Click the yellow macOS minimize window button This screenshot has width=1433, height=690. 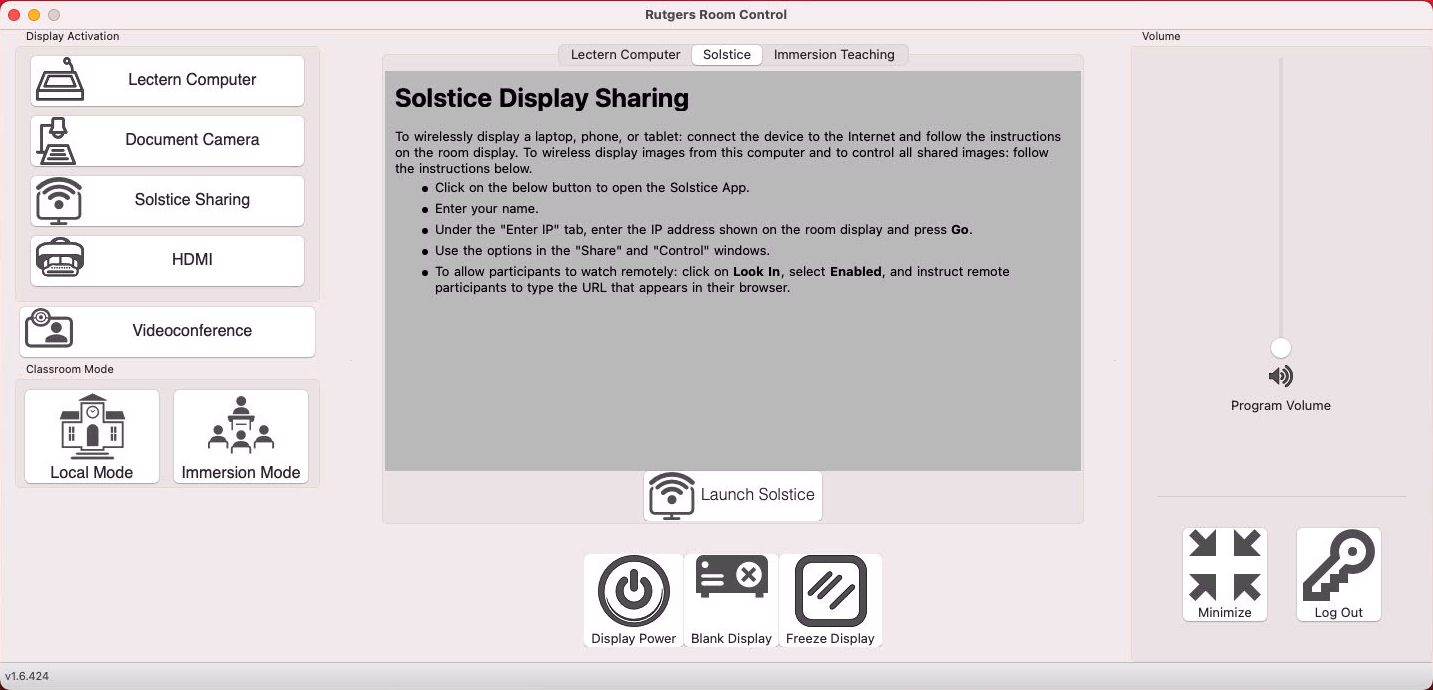(34, 15)
